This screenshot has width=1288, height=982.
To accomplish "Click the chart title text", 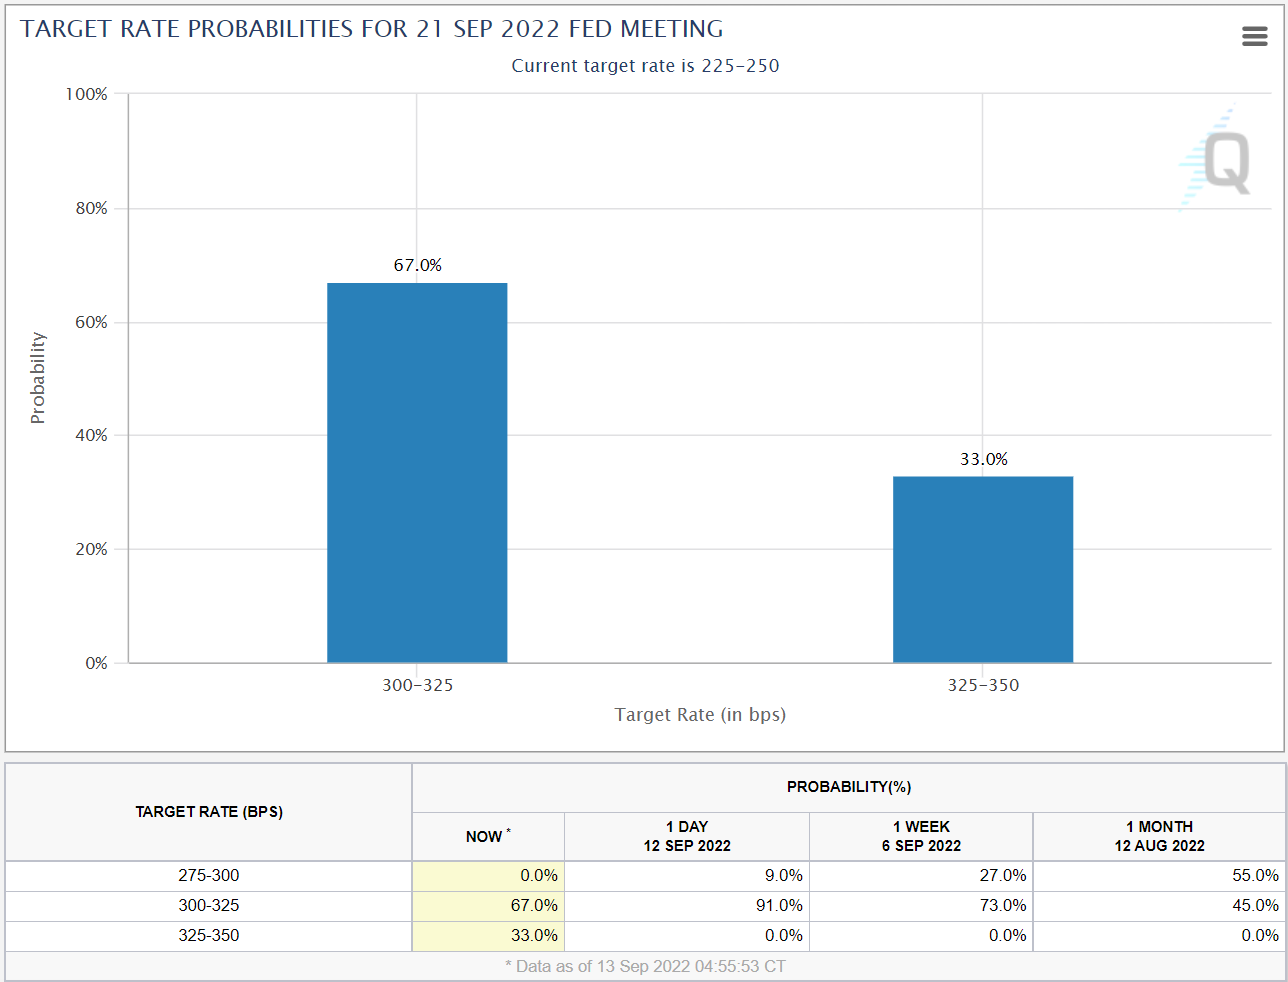I will tap(372, 29).
